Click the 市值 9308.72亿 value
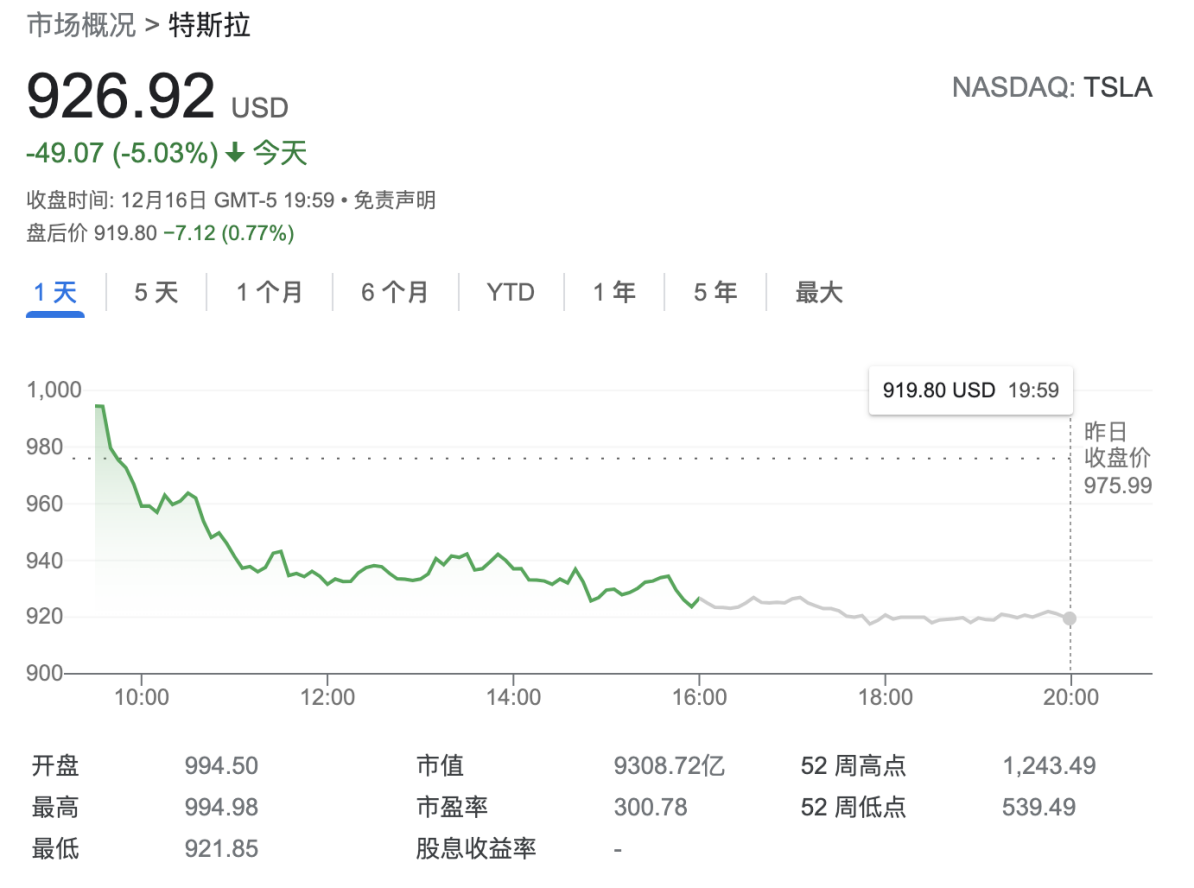This screenshot has height=888, width=1194. [668, 767]
